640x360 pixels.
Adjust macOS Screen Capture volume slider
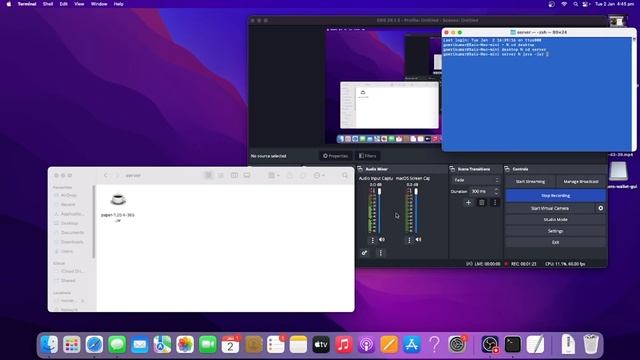[416, 211]
